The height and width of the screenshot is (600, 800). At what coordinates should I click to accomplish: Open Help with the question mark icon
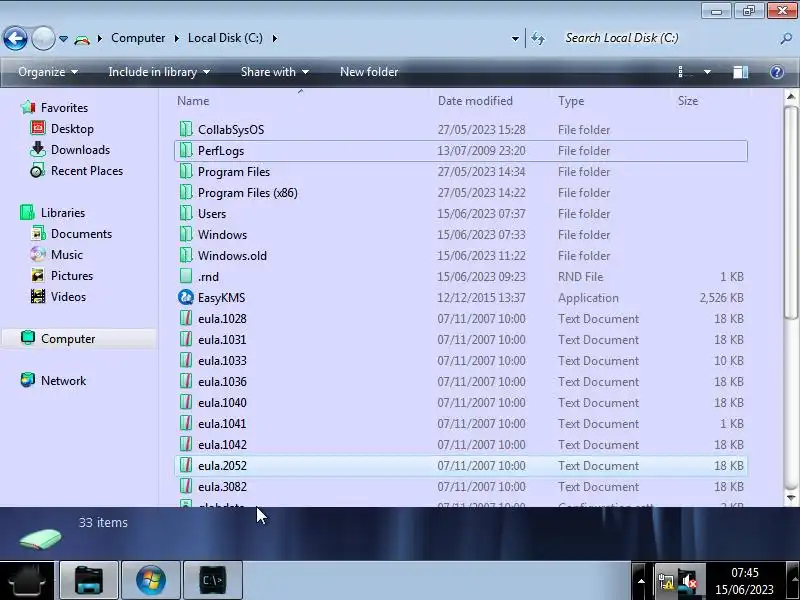777,72
